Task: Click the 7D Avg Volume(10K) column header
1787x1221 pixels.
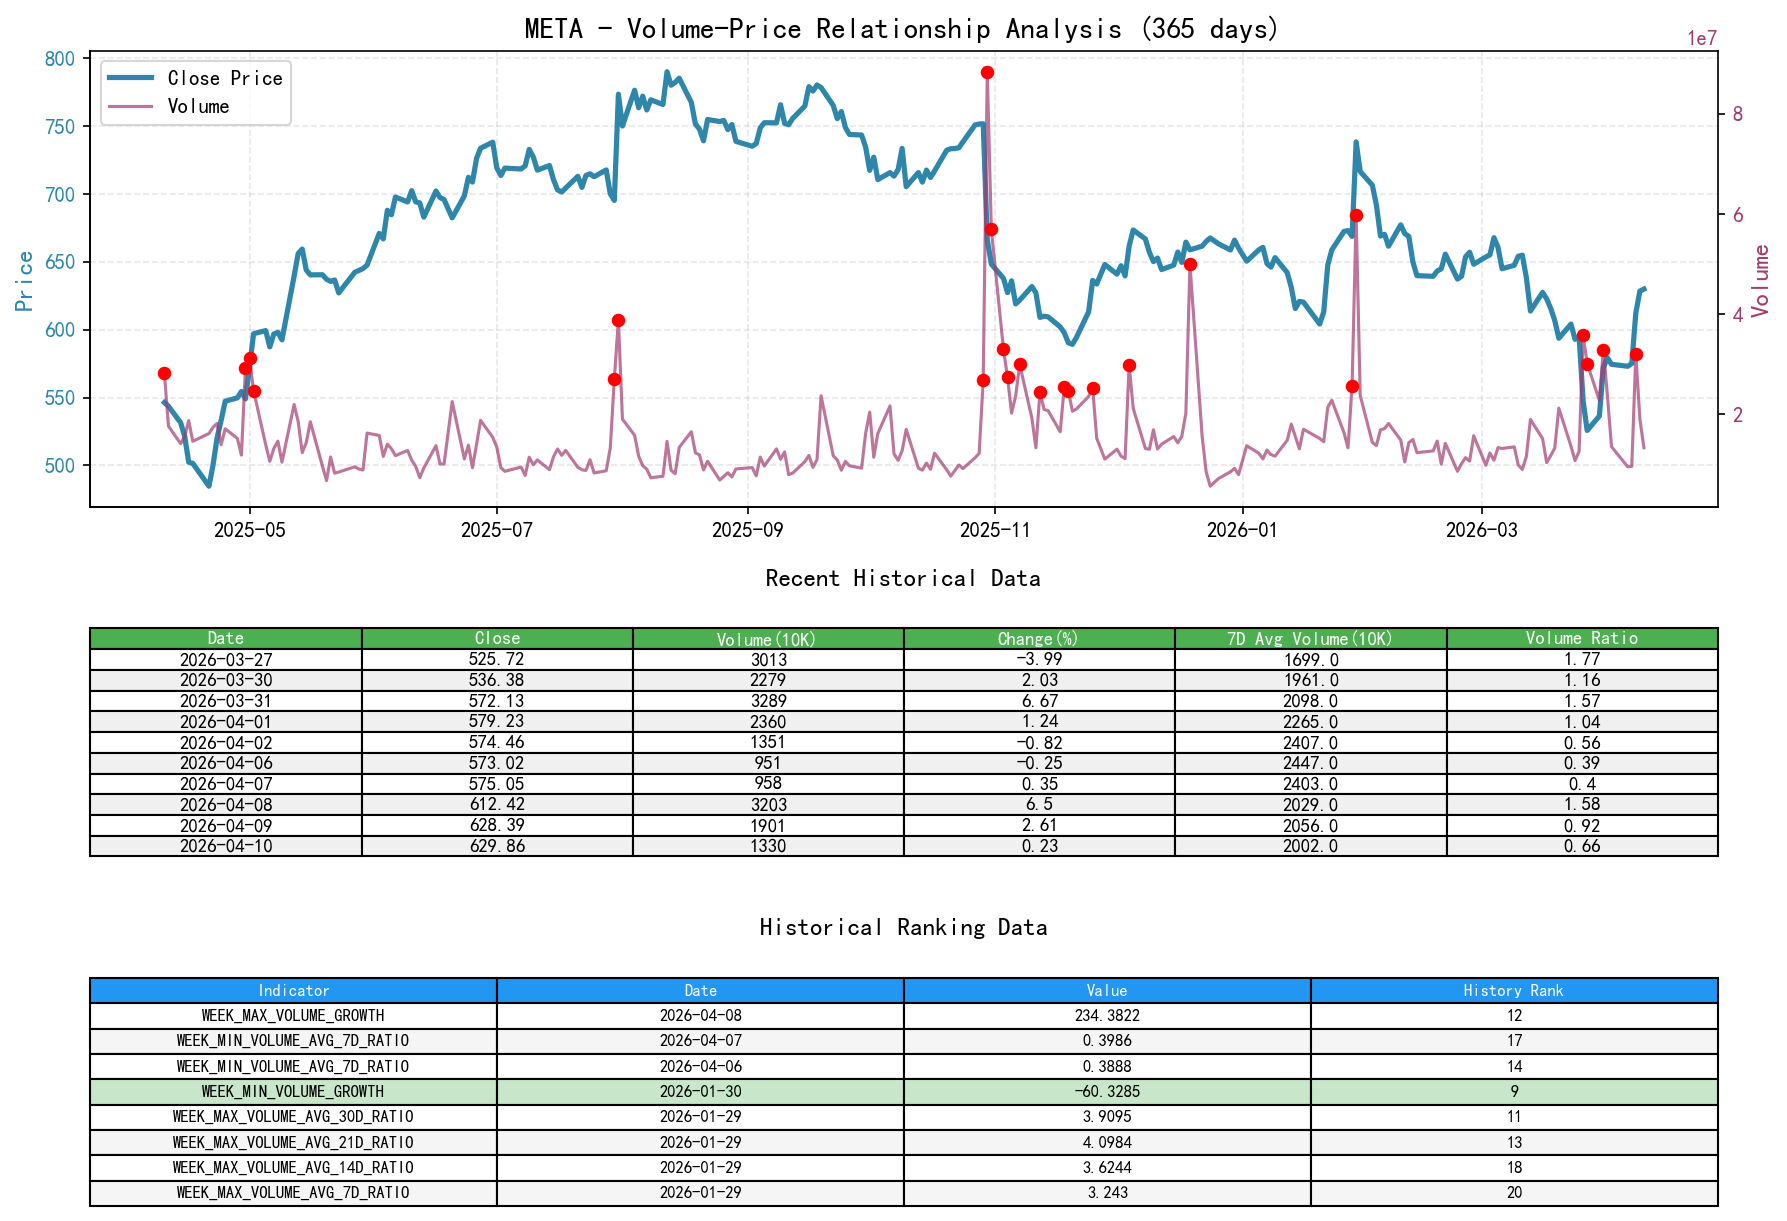Action: coord(1310,638)
